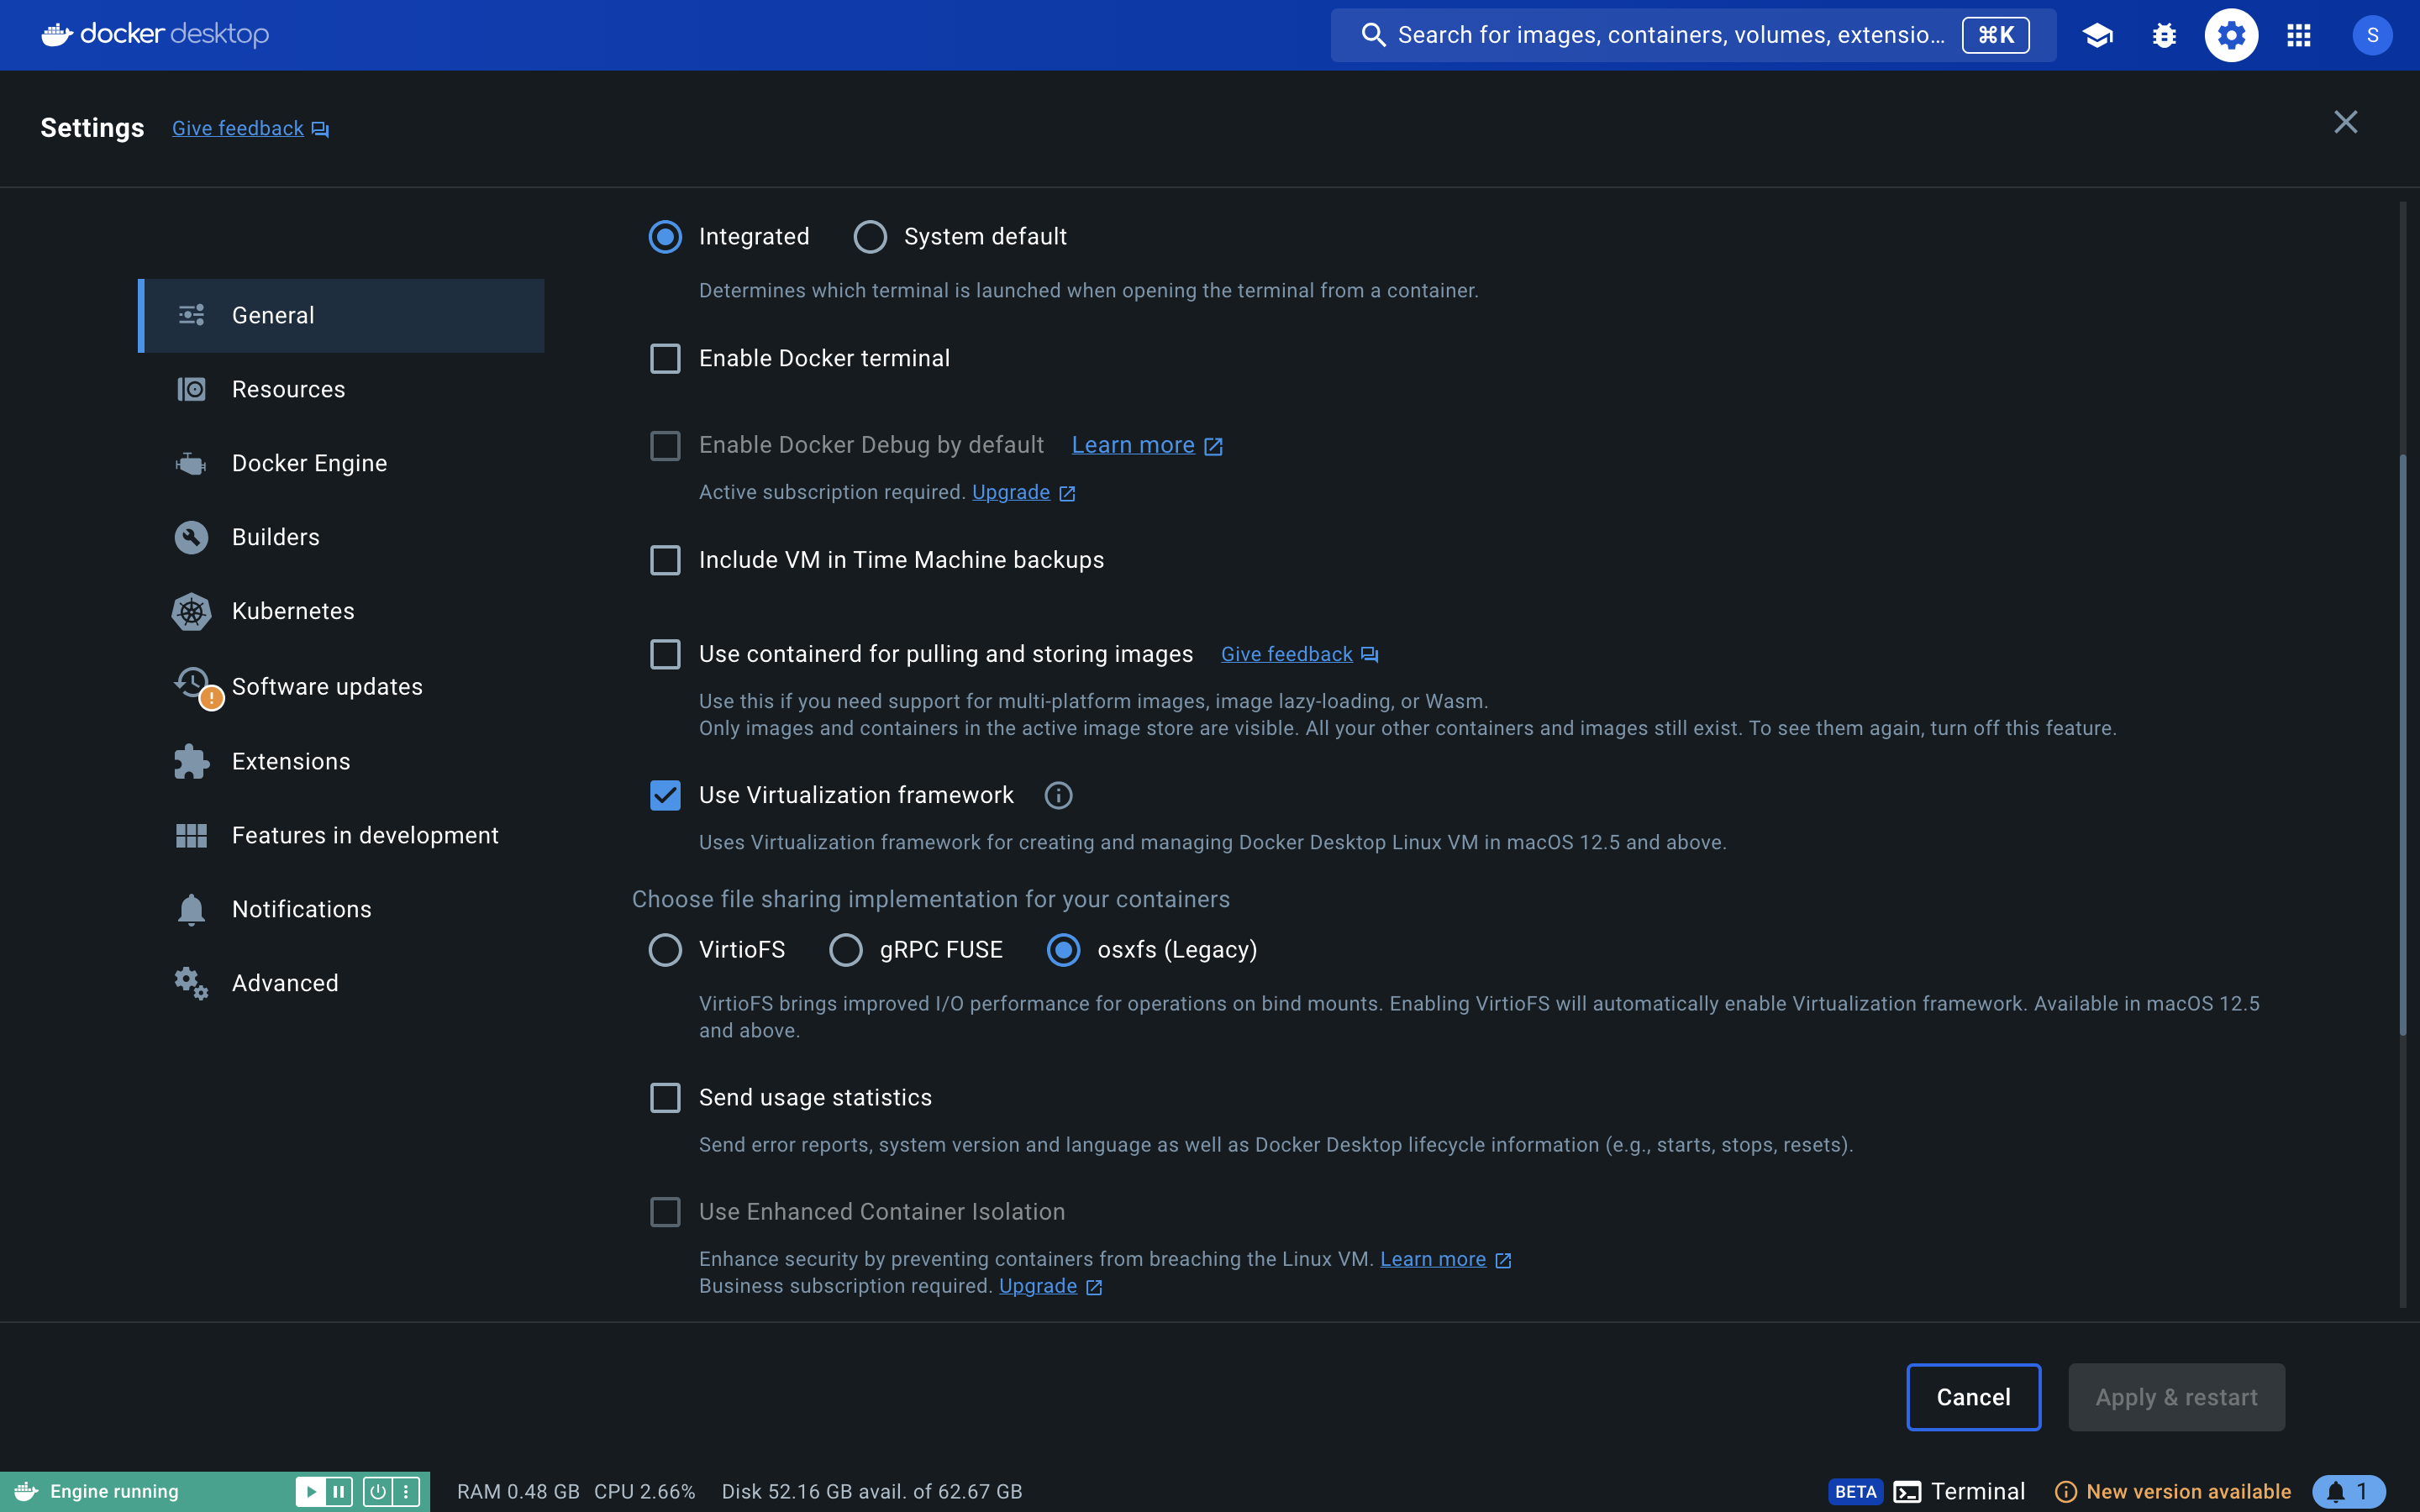The height and width of the screenshot is (1512, 2420).
Task: Click the General sliders icon in sidebar
Action: 191,315
